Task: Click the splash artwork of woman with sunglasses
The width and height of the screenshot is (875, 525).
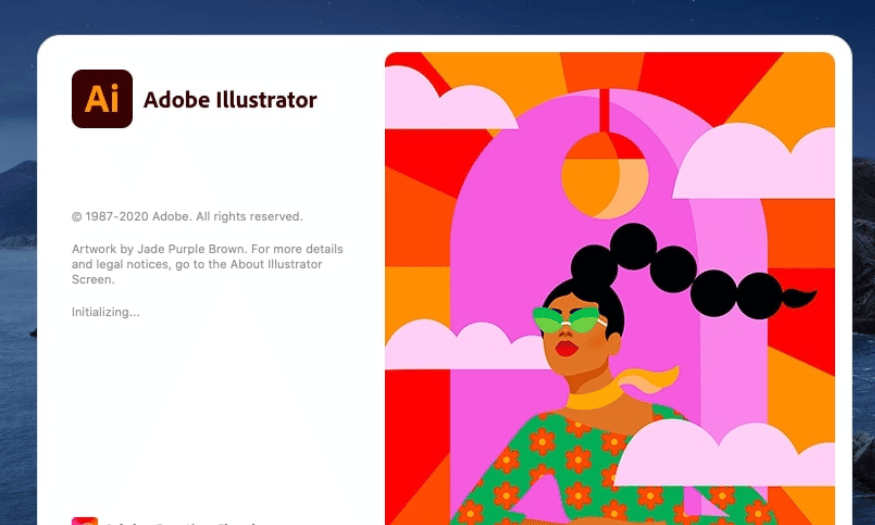Action: [x=610, y=288]
